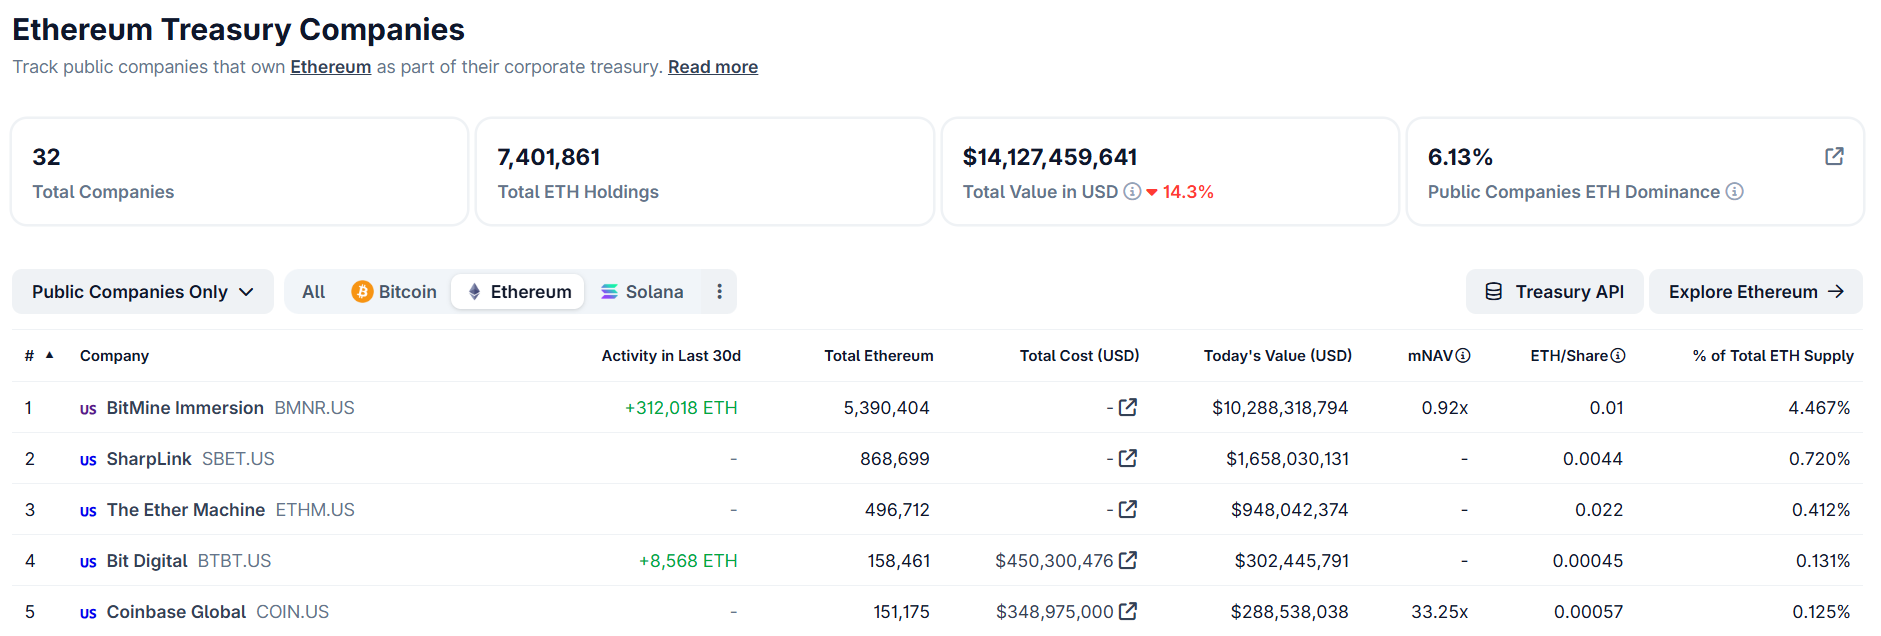Click the ETHM.US ticker text
The width and height of the screenshot is (1881, 636).
coord(315,509)
